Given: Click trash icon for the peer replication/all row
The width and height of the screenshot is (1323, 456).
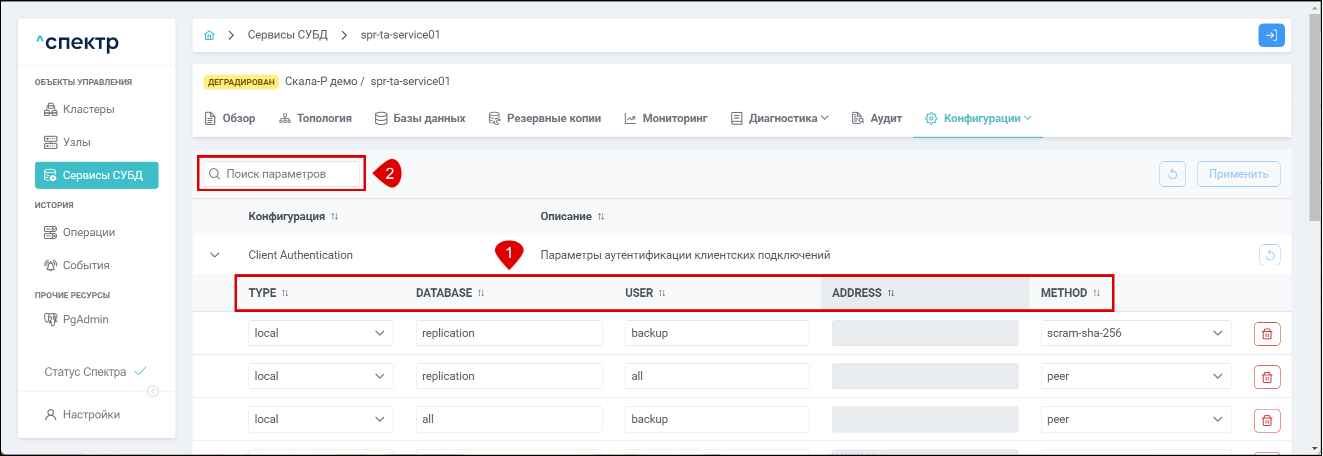Looking at the screenshot, I should coord(1267,377).
